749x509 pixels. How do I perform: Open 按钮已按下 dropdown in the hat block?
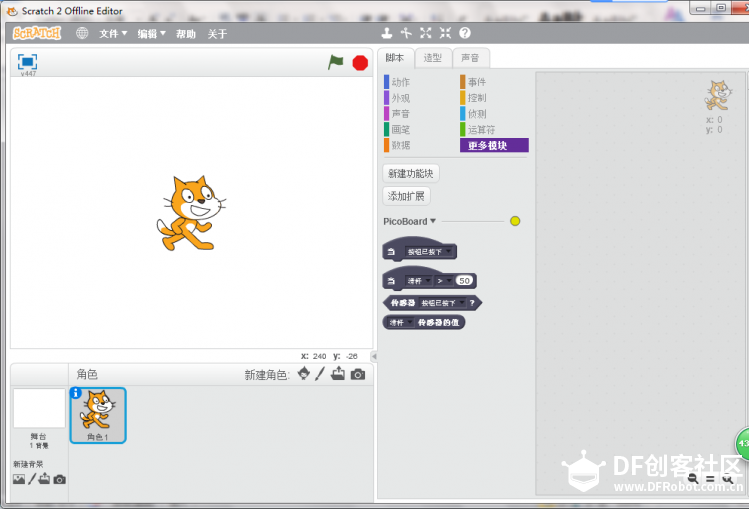click(x=429, y=252)
